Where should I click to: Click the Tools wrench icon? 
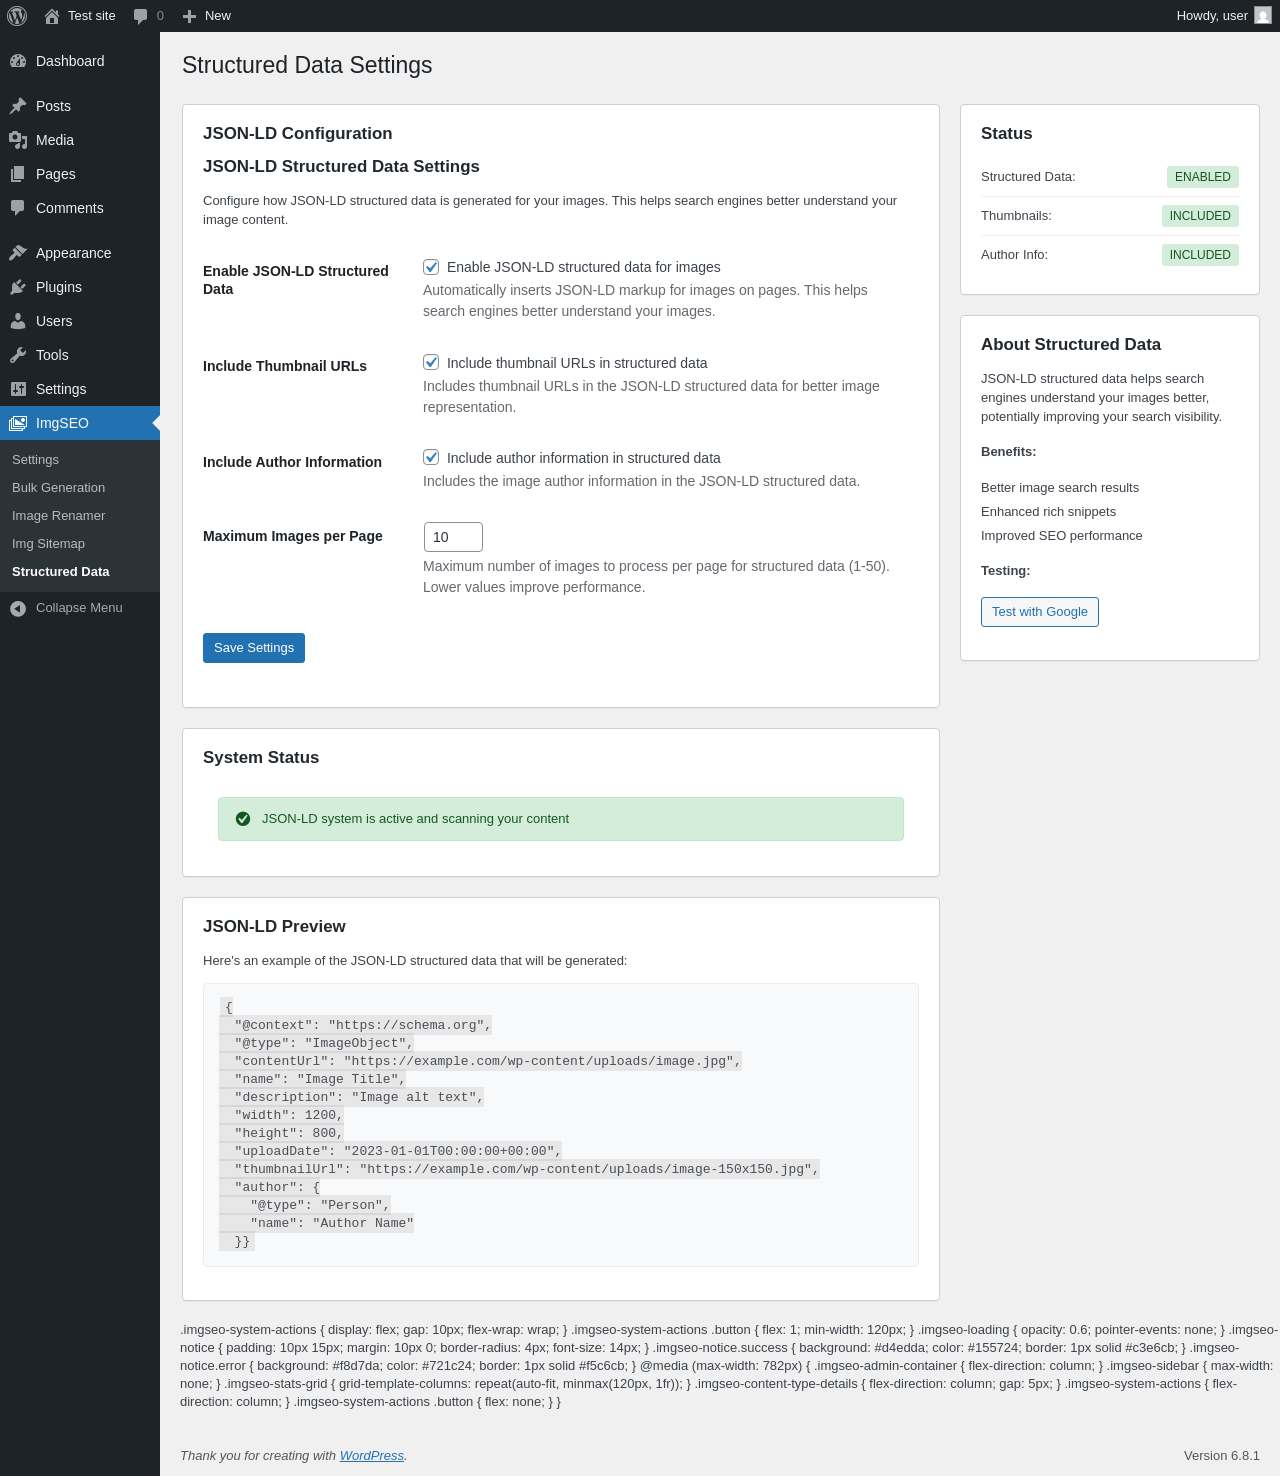click(18, 355)
